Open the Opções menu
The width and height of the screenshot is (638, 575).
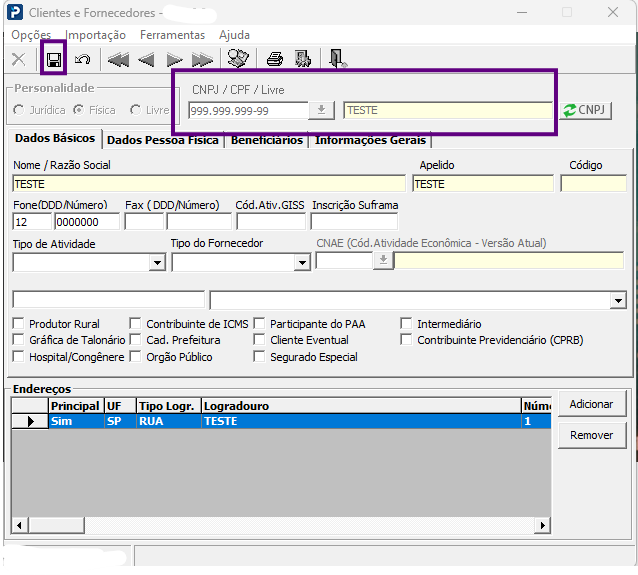tap(31, 35)
